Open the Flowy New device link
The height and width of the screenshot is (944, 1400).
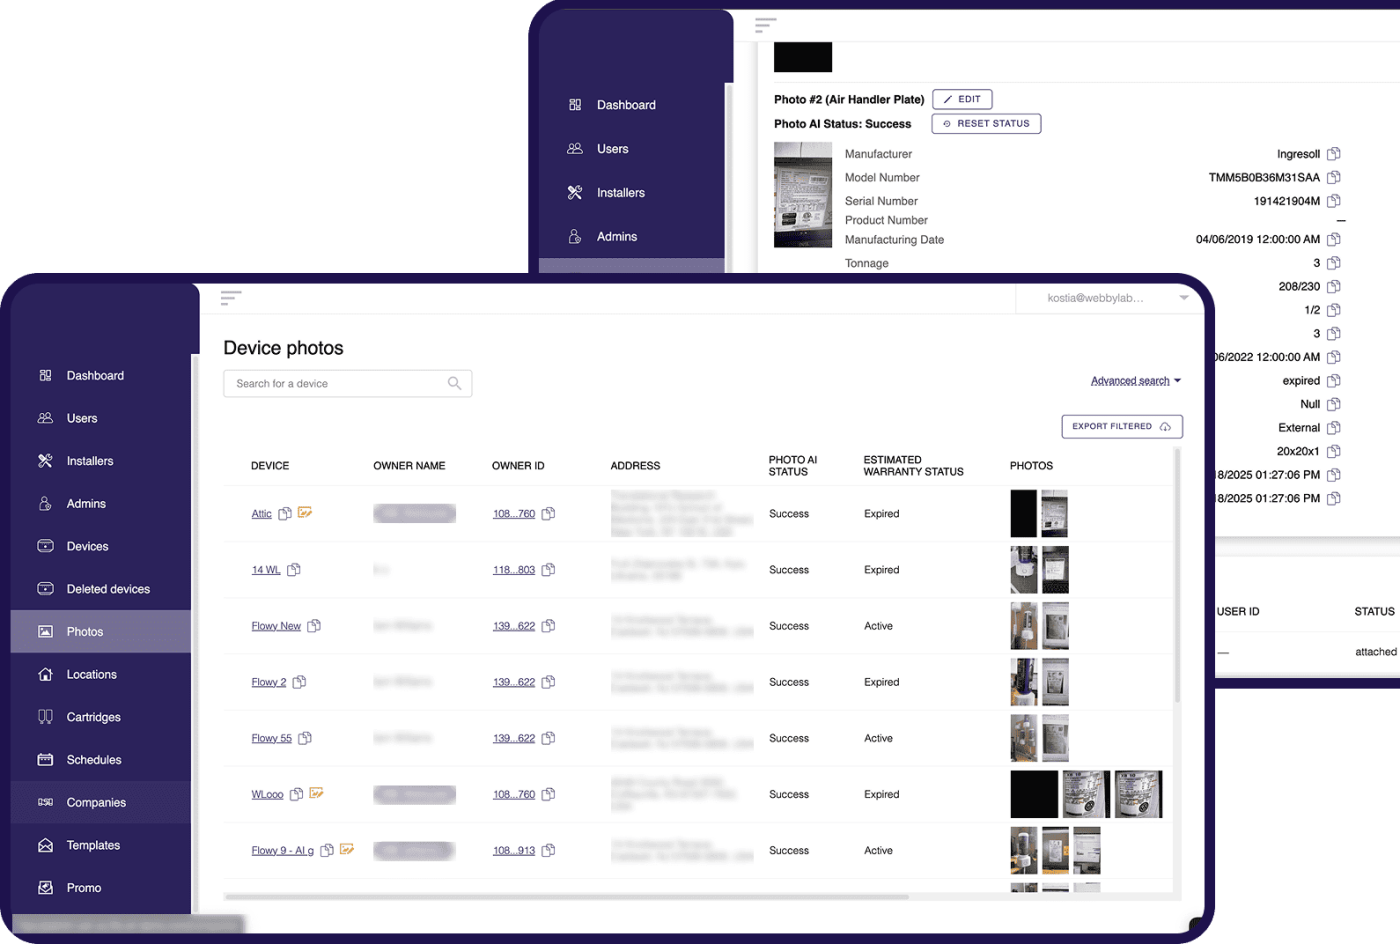coord(276,626)
